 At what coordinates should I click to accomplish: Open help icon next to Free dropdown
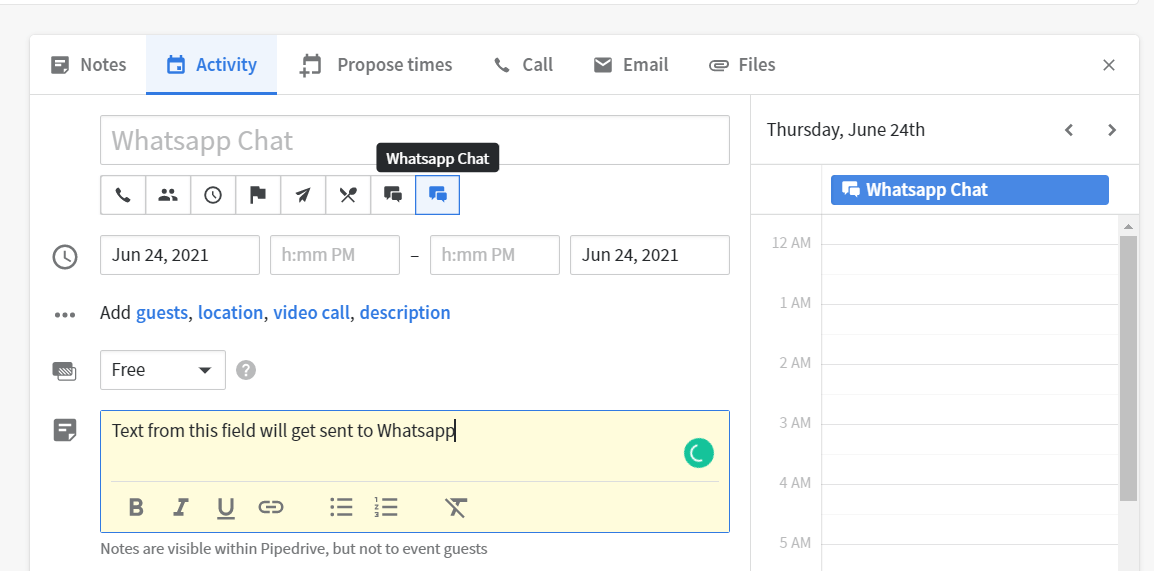tap(246, 370)
